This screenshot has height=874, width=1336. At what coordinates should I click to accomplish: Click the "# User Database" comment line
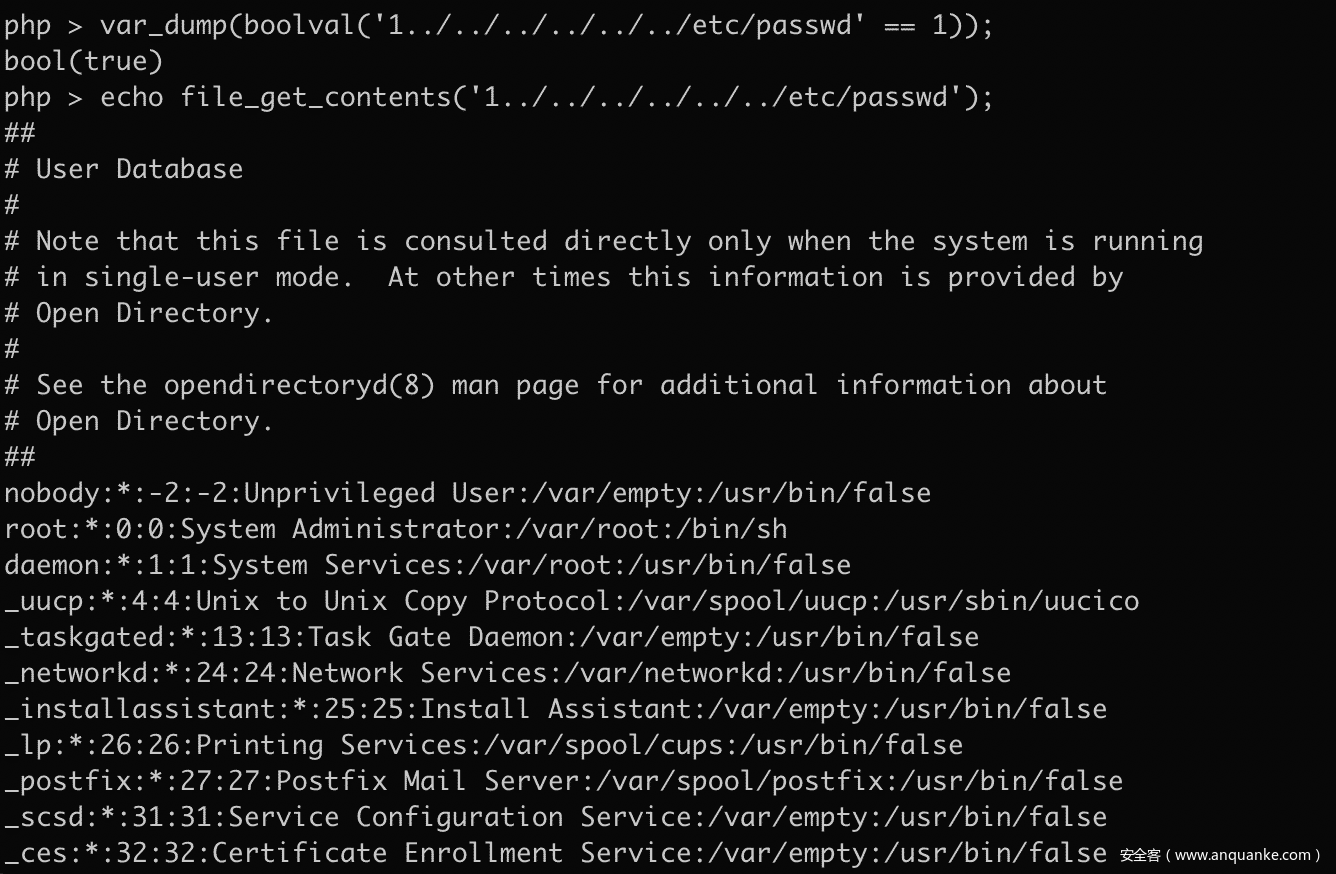tap(124, 169)
